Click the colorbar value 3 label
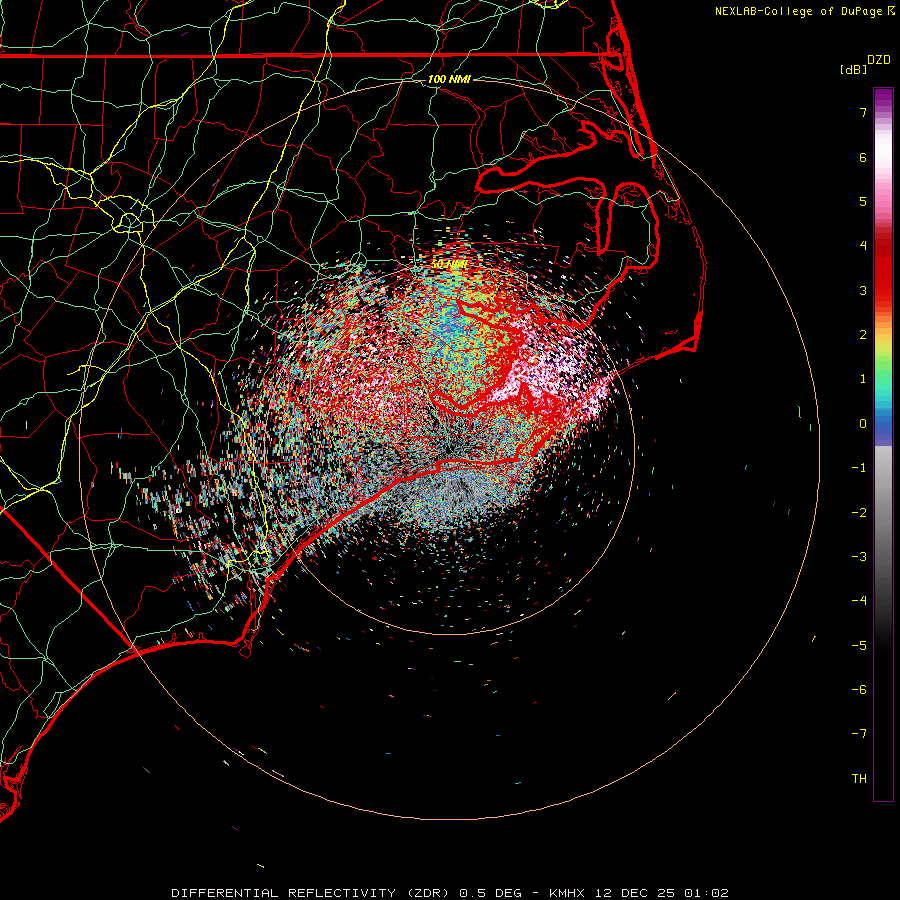This screenshot has width=900, height=900. (x=863, y=290)
